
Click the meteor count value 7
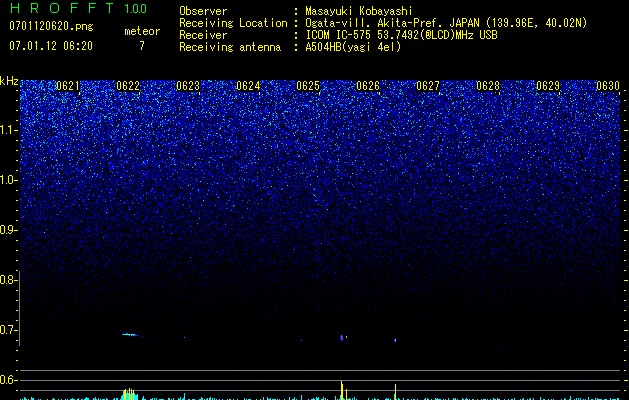click(142, 46)
